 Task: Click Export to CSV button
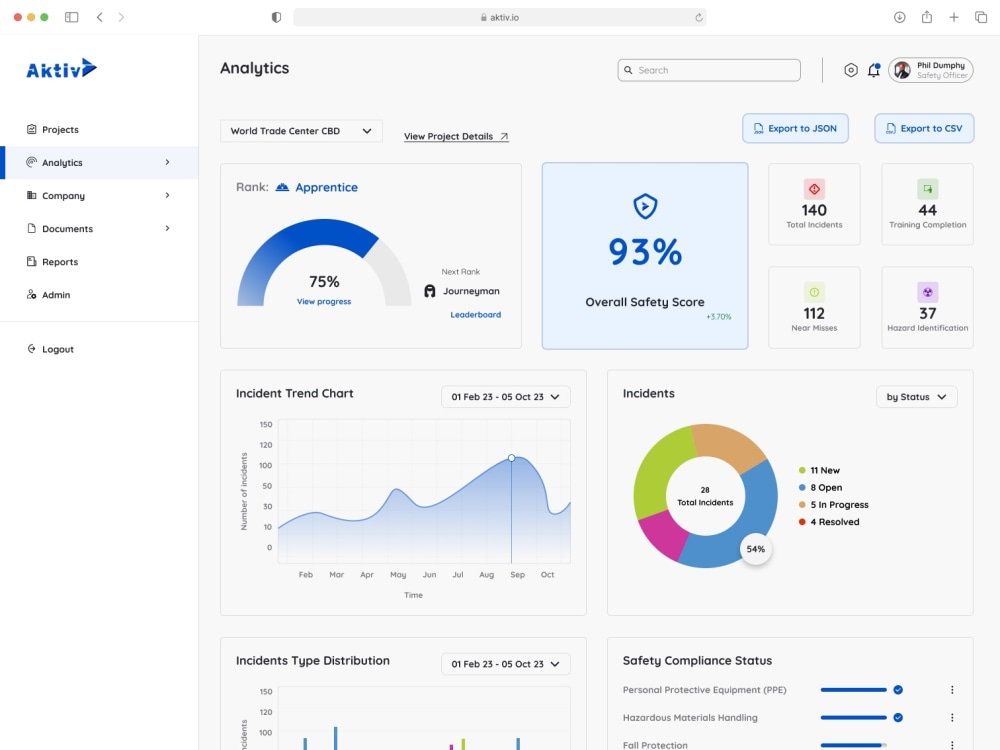point(924,128)
